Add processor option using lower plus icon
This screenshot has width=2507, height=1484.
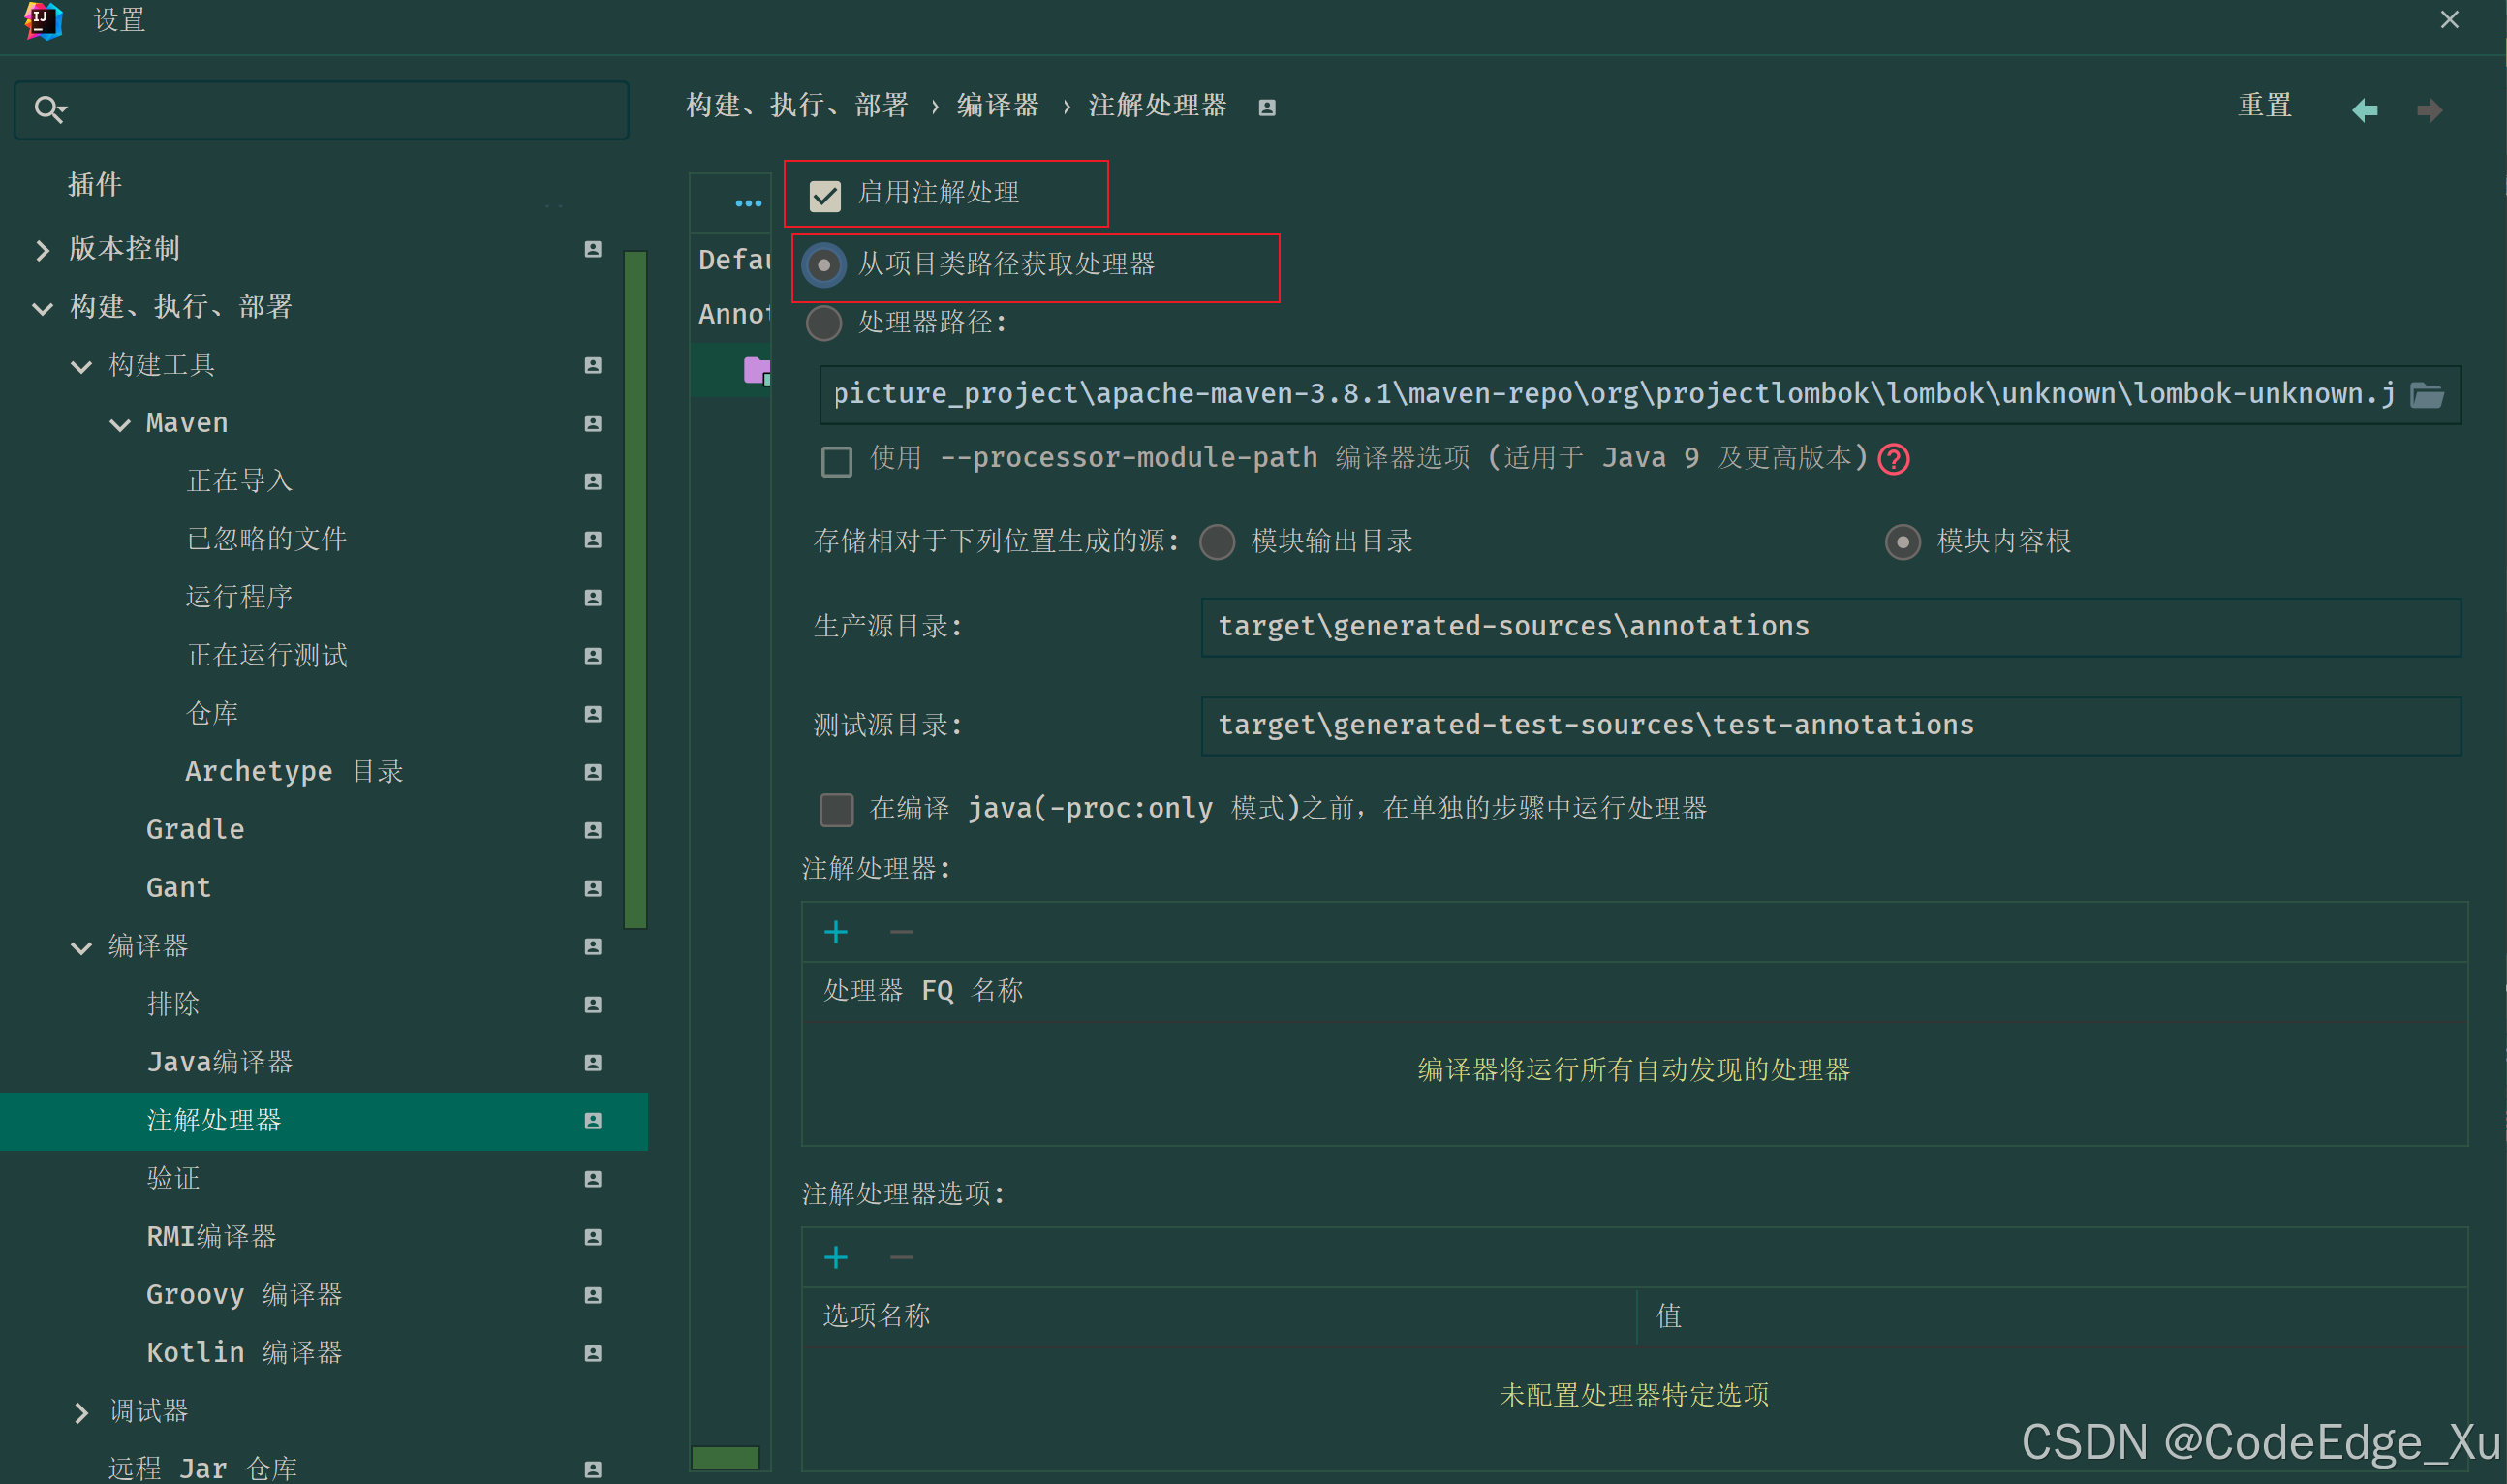pyautogui.click(x=836, y=1257)
